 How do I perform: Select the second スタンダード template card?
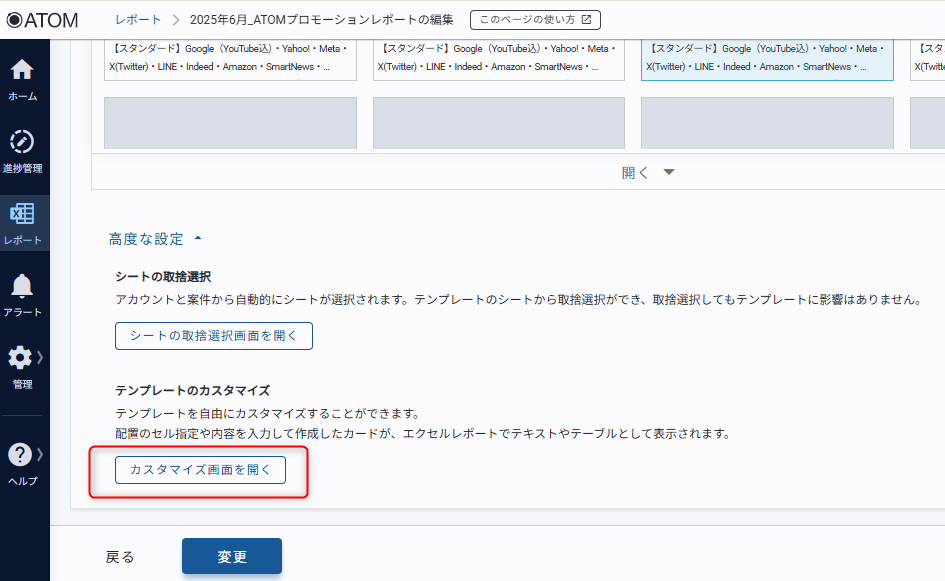(x=498, y=58)
